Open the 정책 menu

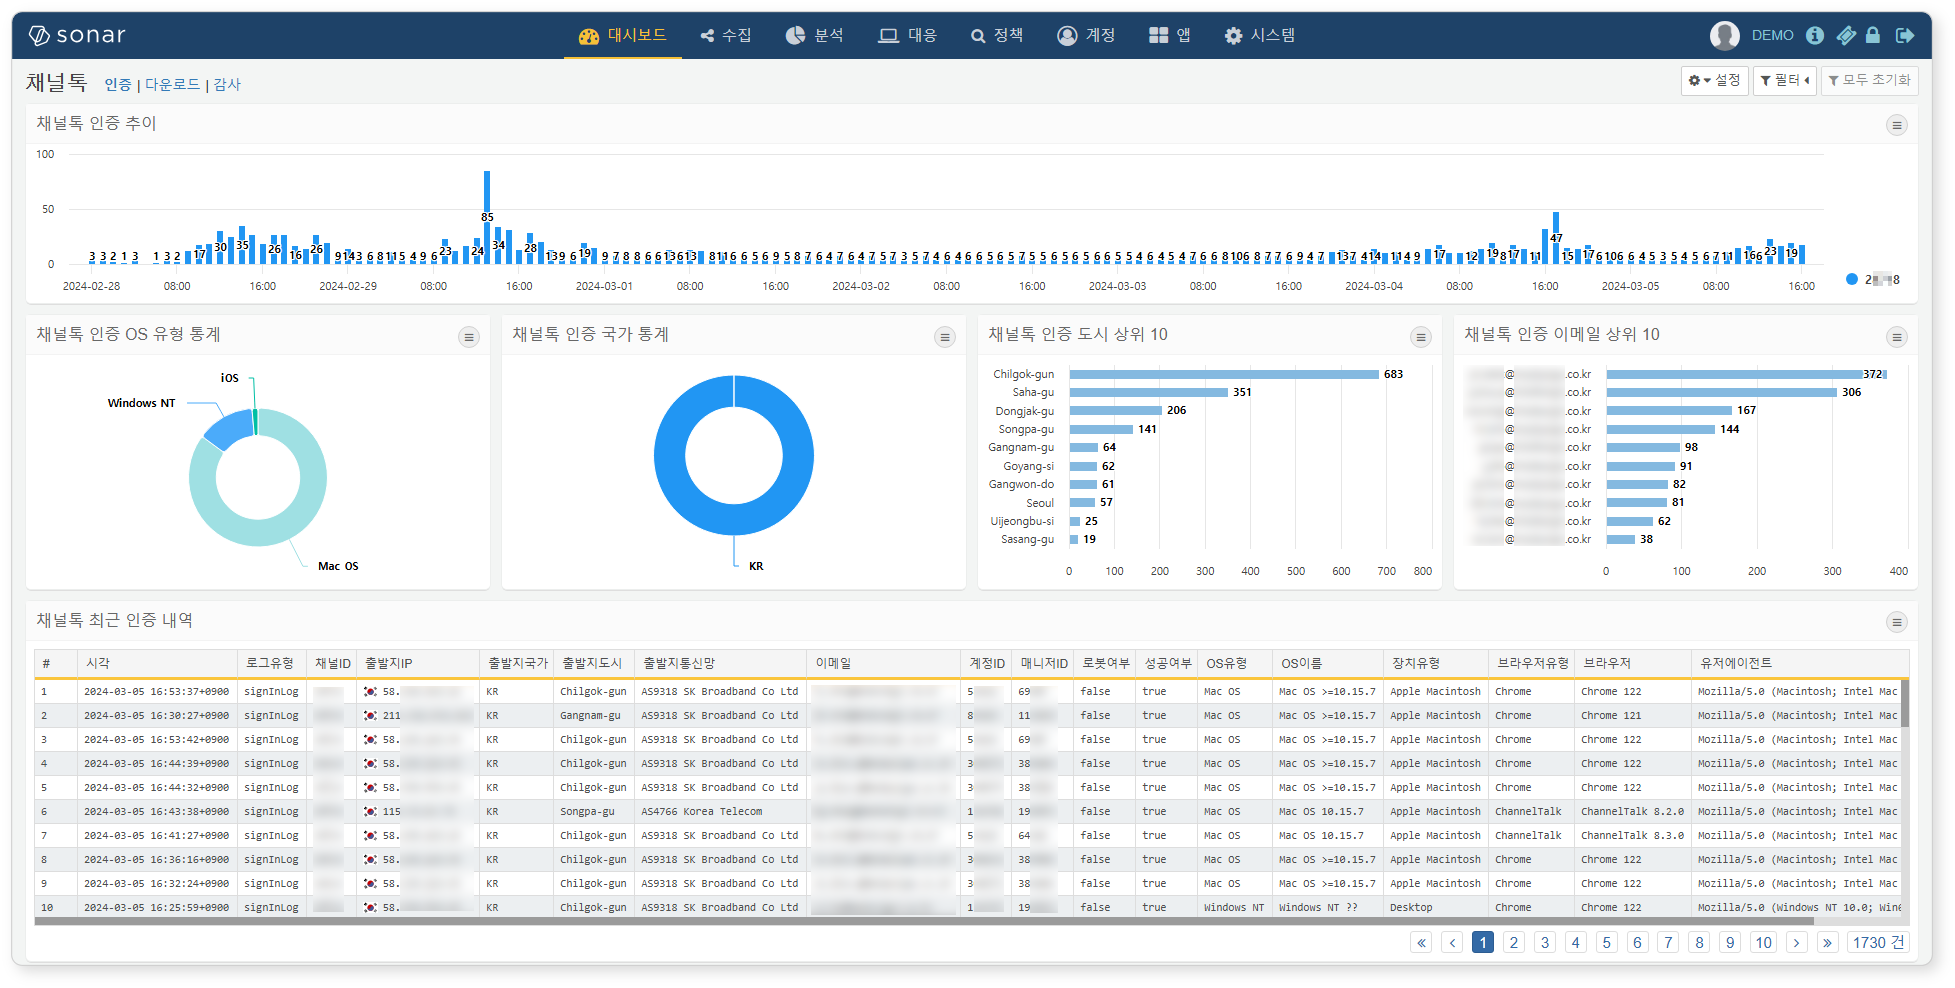click(x=996, y=35)
